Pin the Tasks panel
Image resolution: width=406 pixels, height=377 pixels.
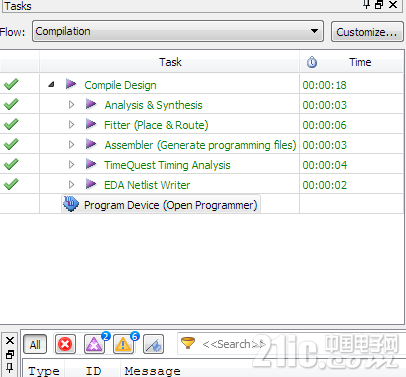[366, 5]
